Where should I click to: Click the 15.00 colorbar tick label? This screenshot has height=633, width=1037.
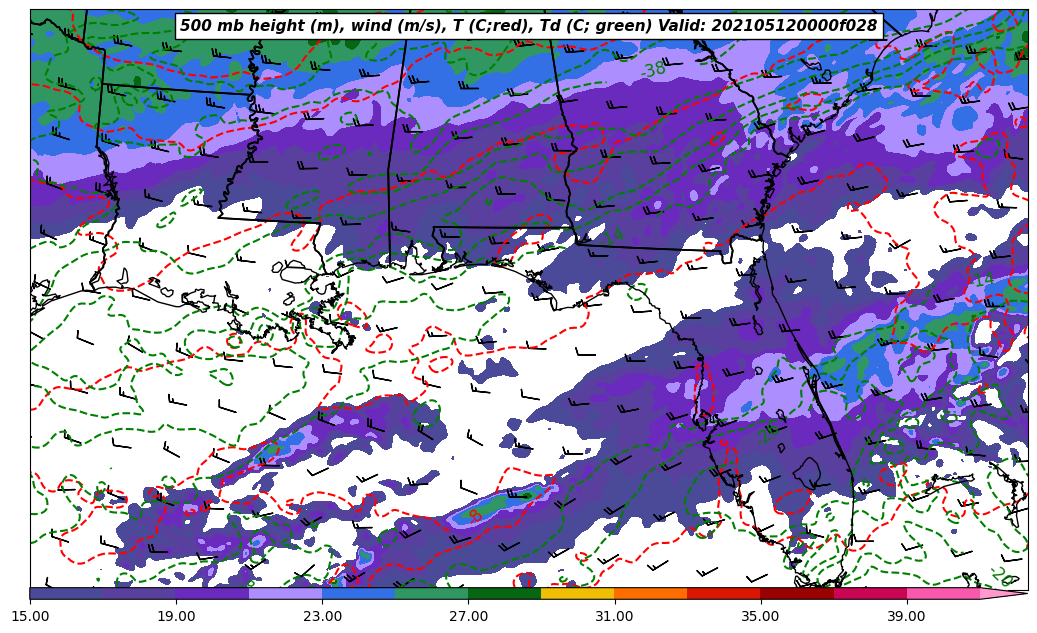(x=30, y=616)
